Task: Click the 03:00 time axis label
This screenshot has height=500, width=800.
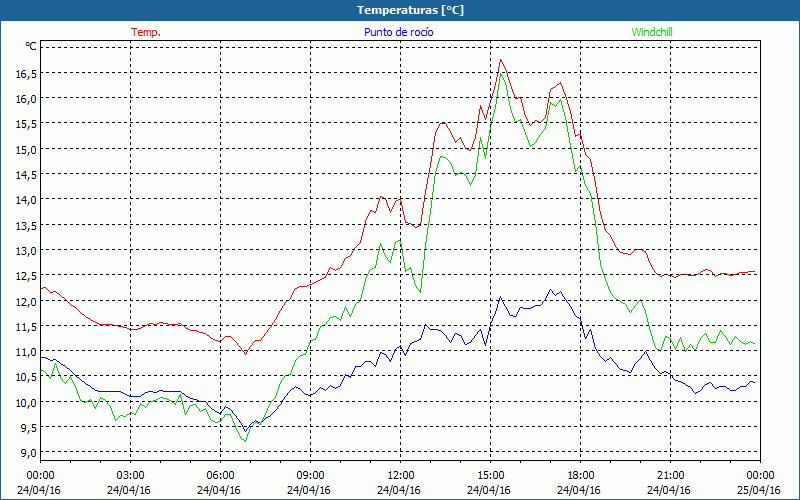Action: tap(131, 476)
